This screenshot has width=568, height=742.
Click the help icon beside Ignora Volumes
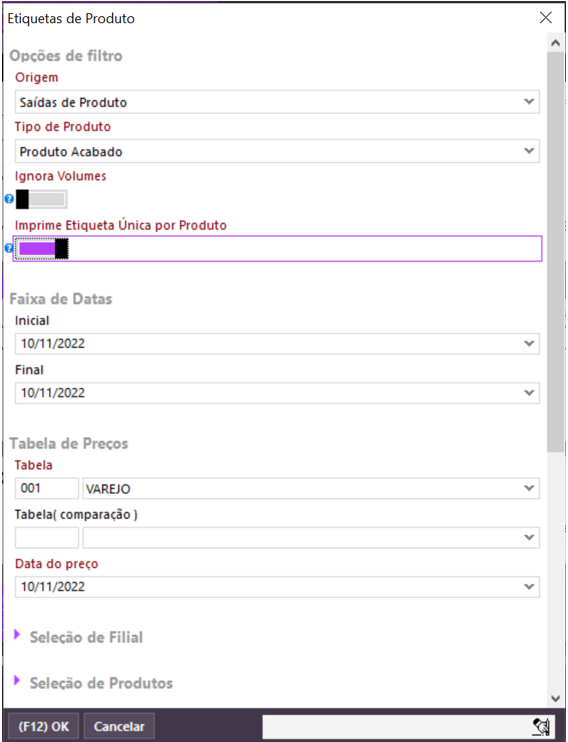(9, 199)
